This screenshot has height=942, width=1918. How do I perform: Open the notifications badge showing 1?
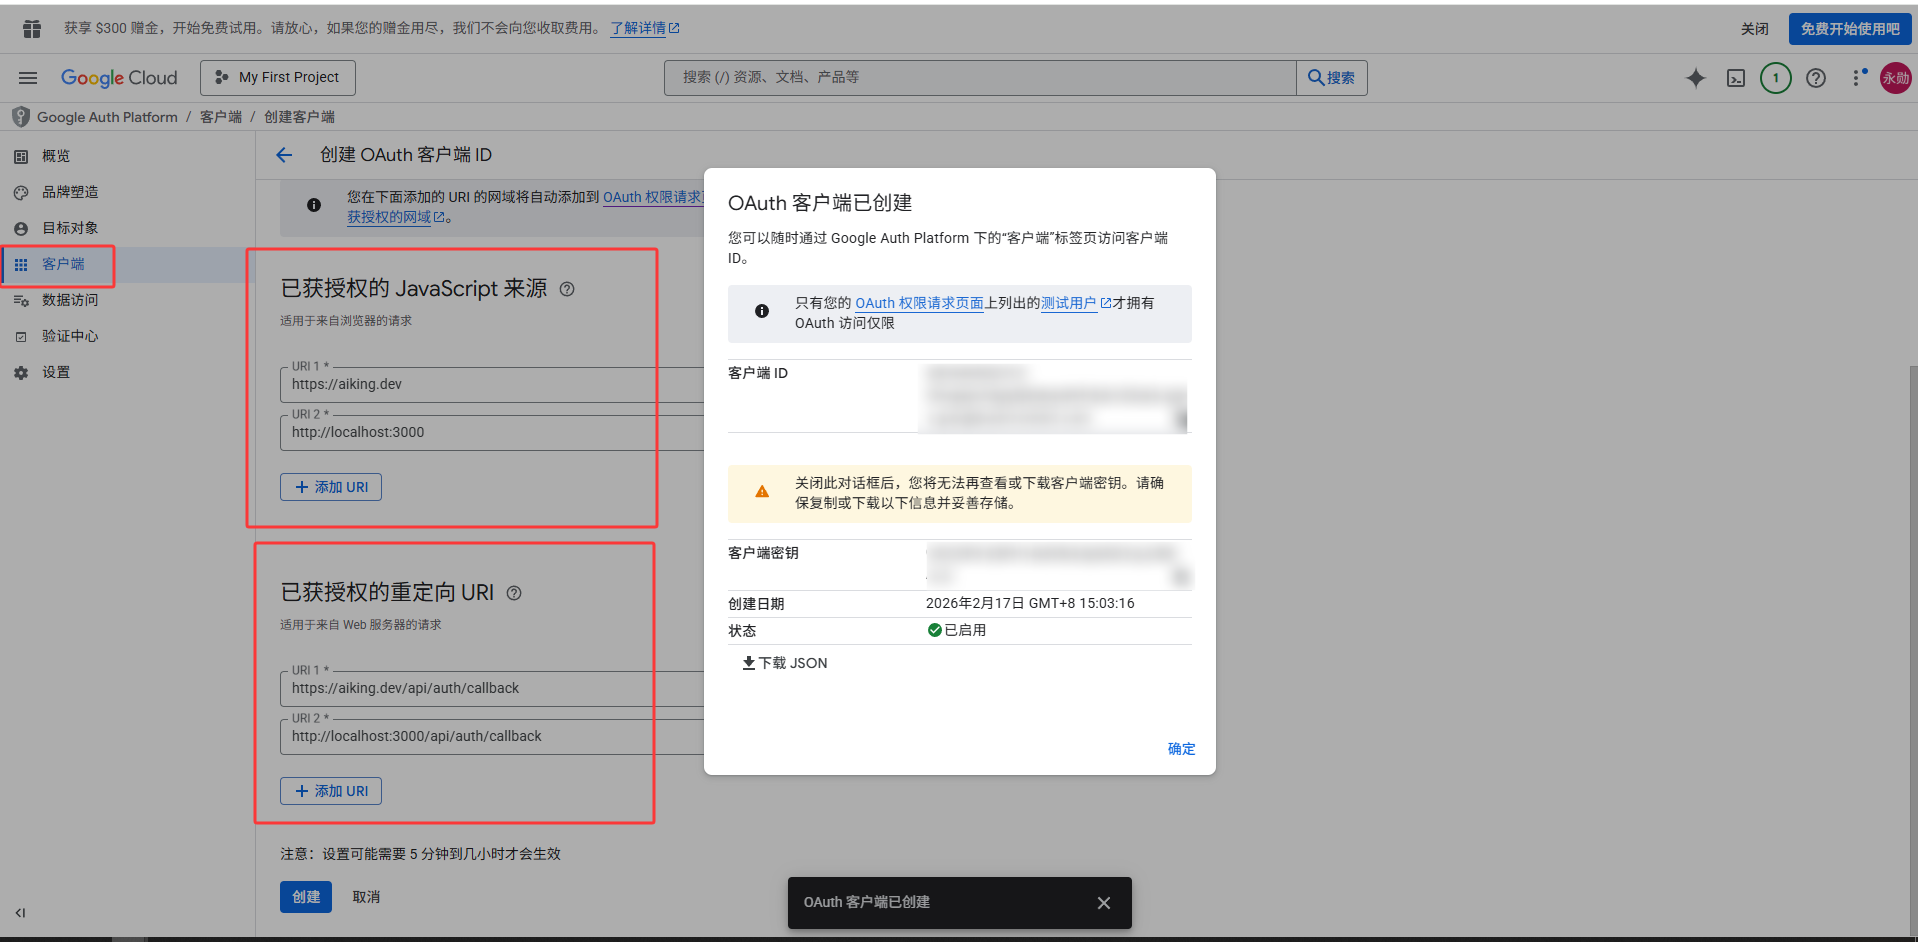pos(1776,78)
